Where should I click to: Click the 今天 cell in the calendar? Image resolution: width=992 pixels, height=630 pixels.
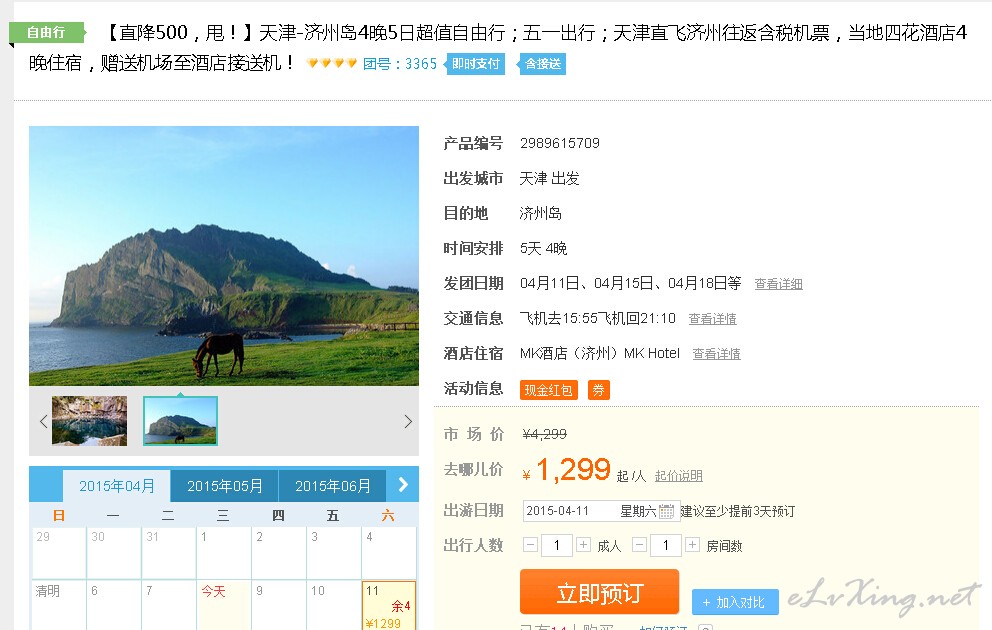tap(224, 605)
